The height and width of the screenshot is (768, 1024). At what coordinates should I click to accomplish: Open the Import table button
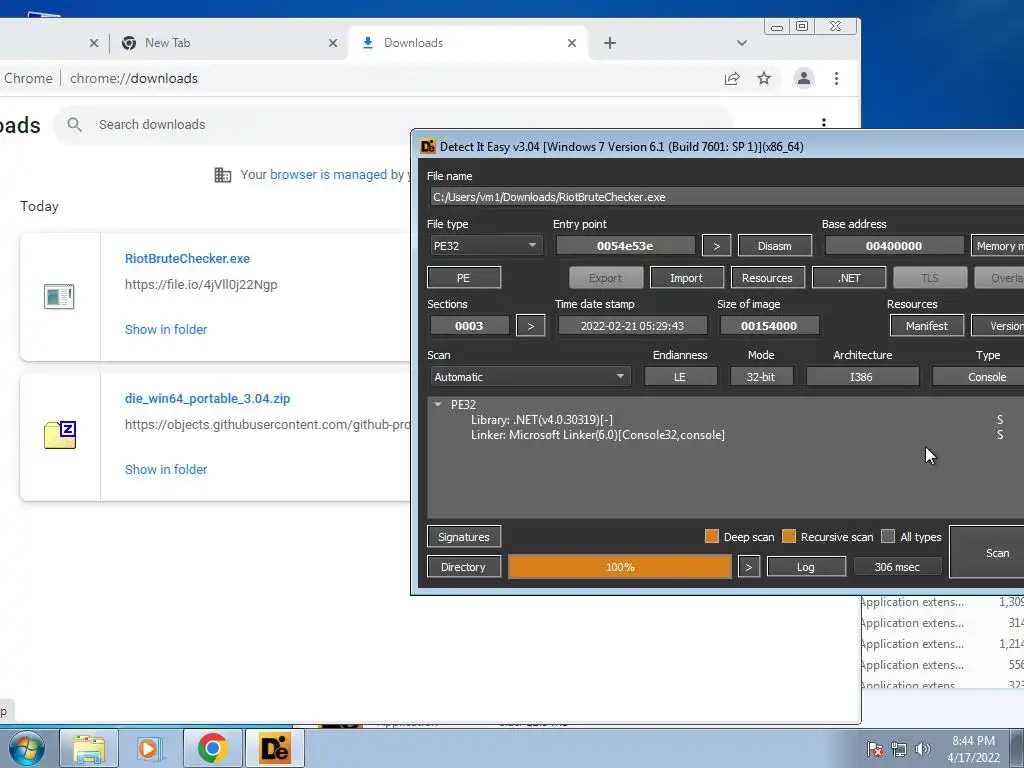pos(686,278)
